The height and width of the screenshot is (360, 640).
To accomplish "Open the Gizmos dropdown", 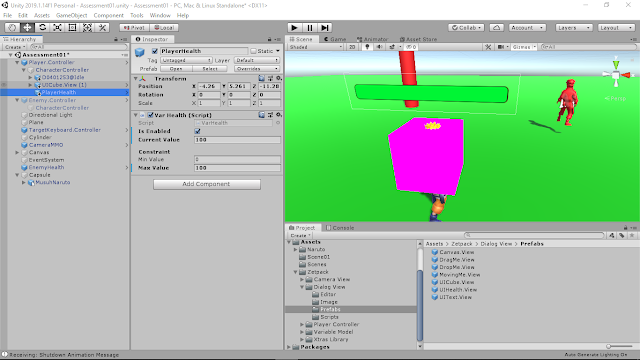I will (524, 47).
